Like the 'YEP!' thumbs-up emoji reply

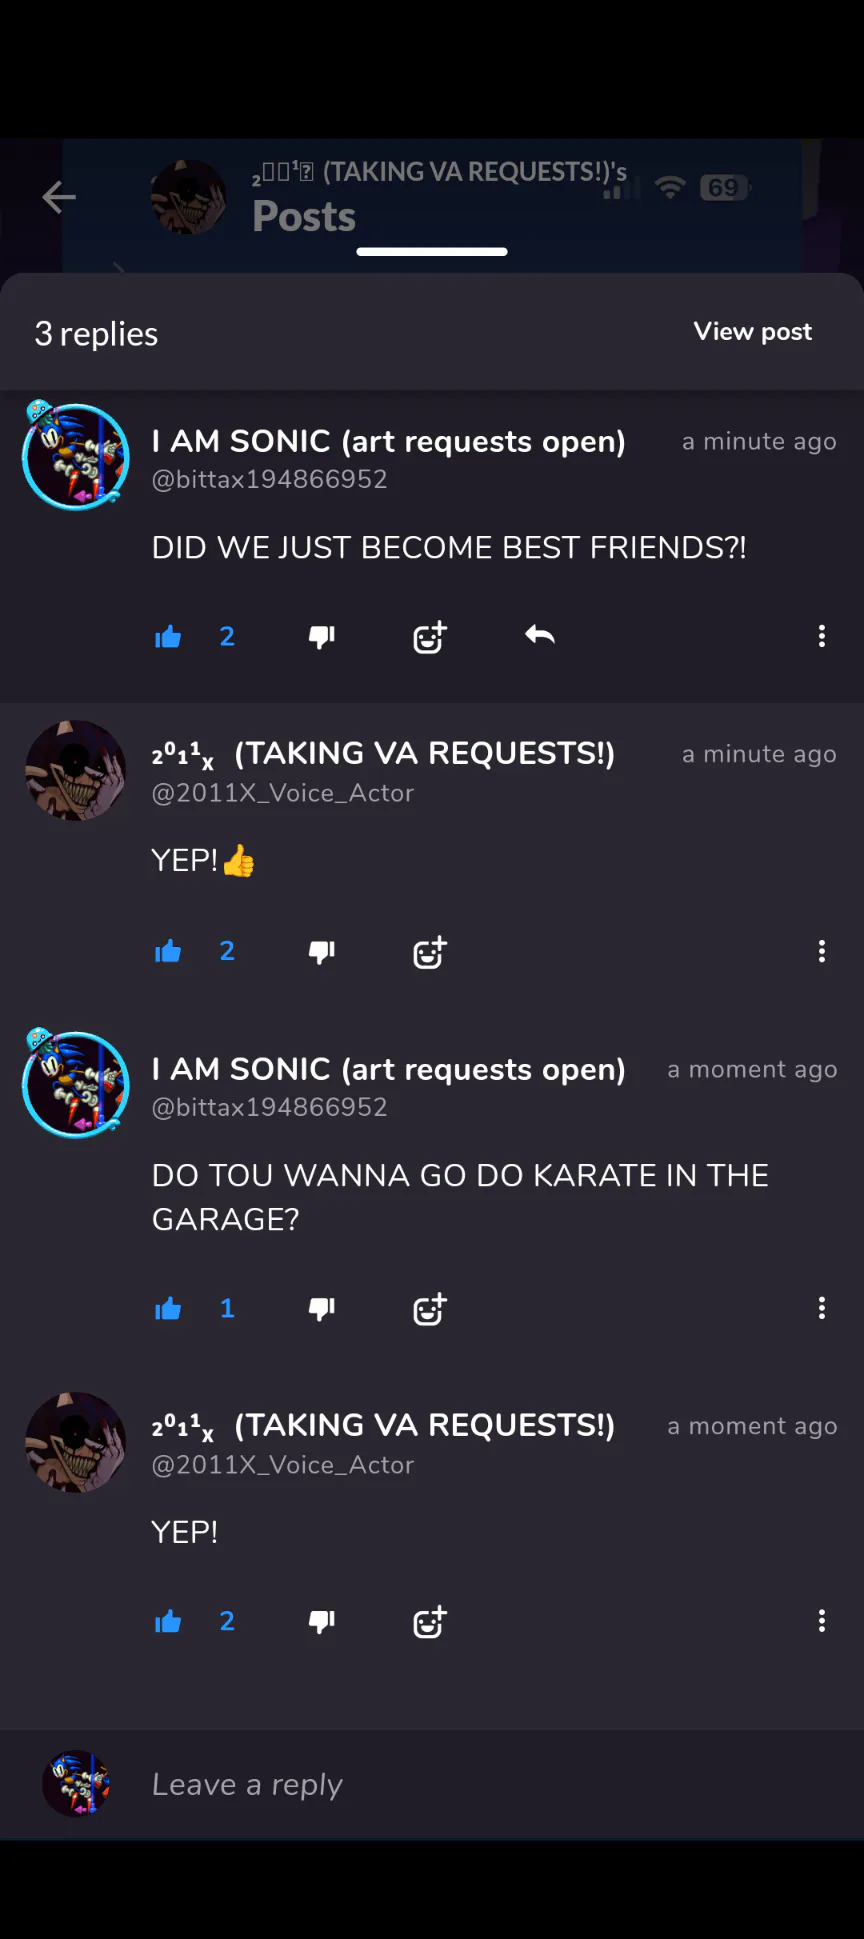click(168, 951)
